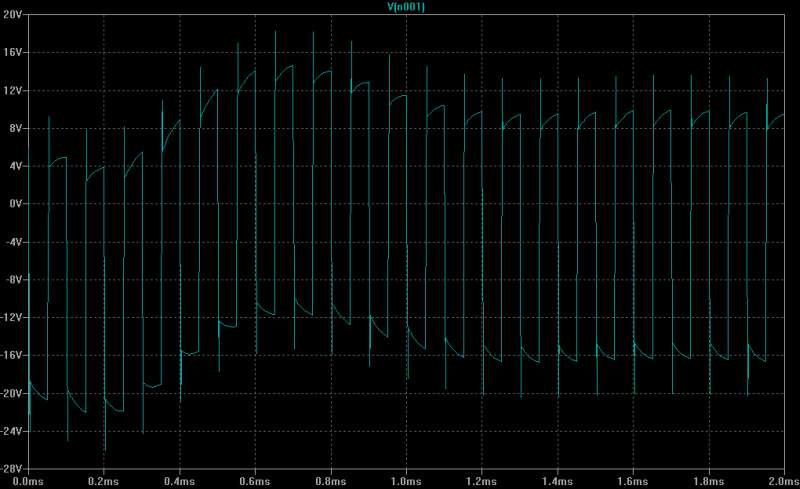Viewport: 800px width, 489px height.
Task: Click the 20V vertical axis label
Action: pyautogui.click(x=13, y=15)
